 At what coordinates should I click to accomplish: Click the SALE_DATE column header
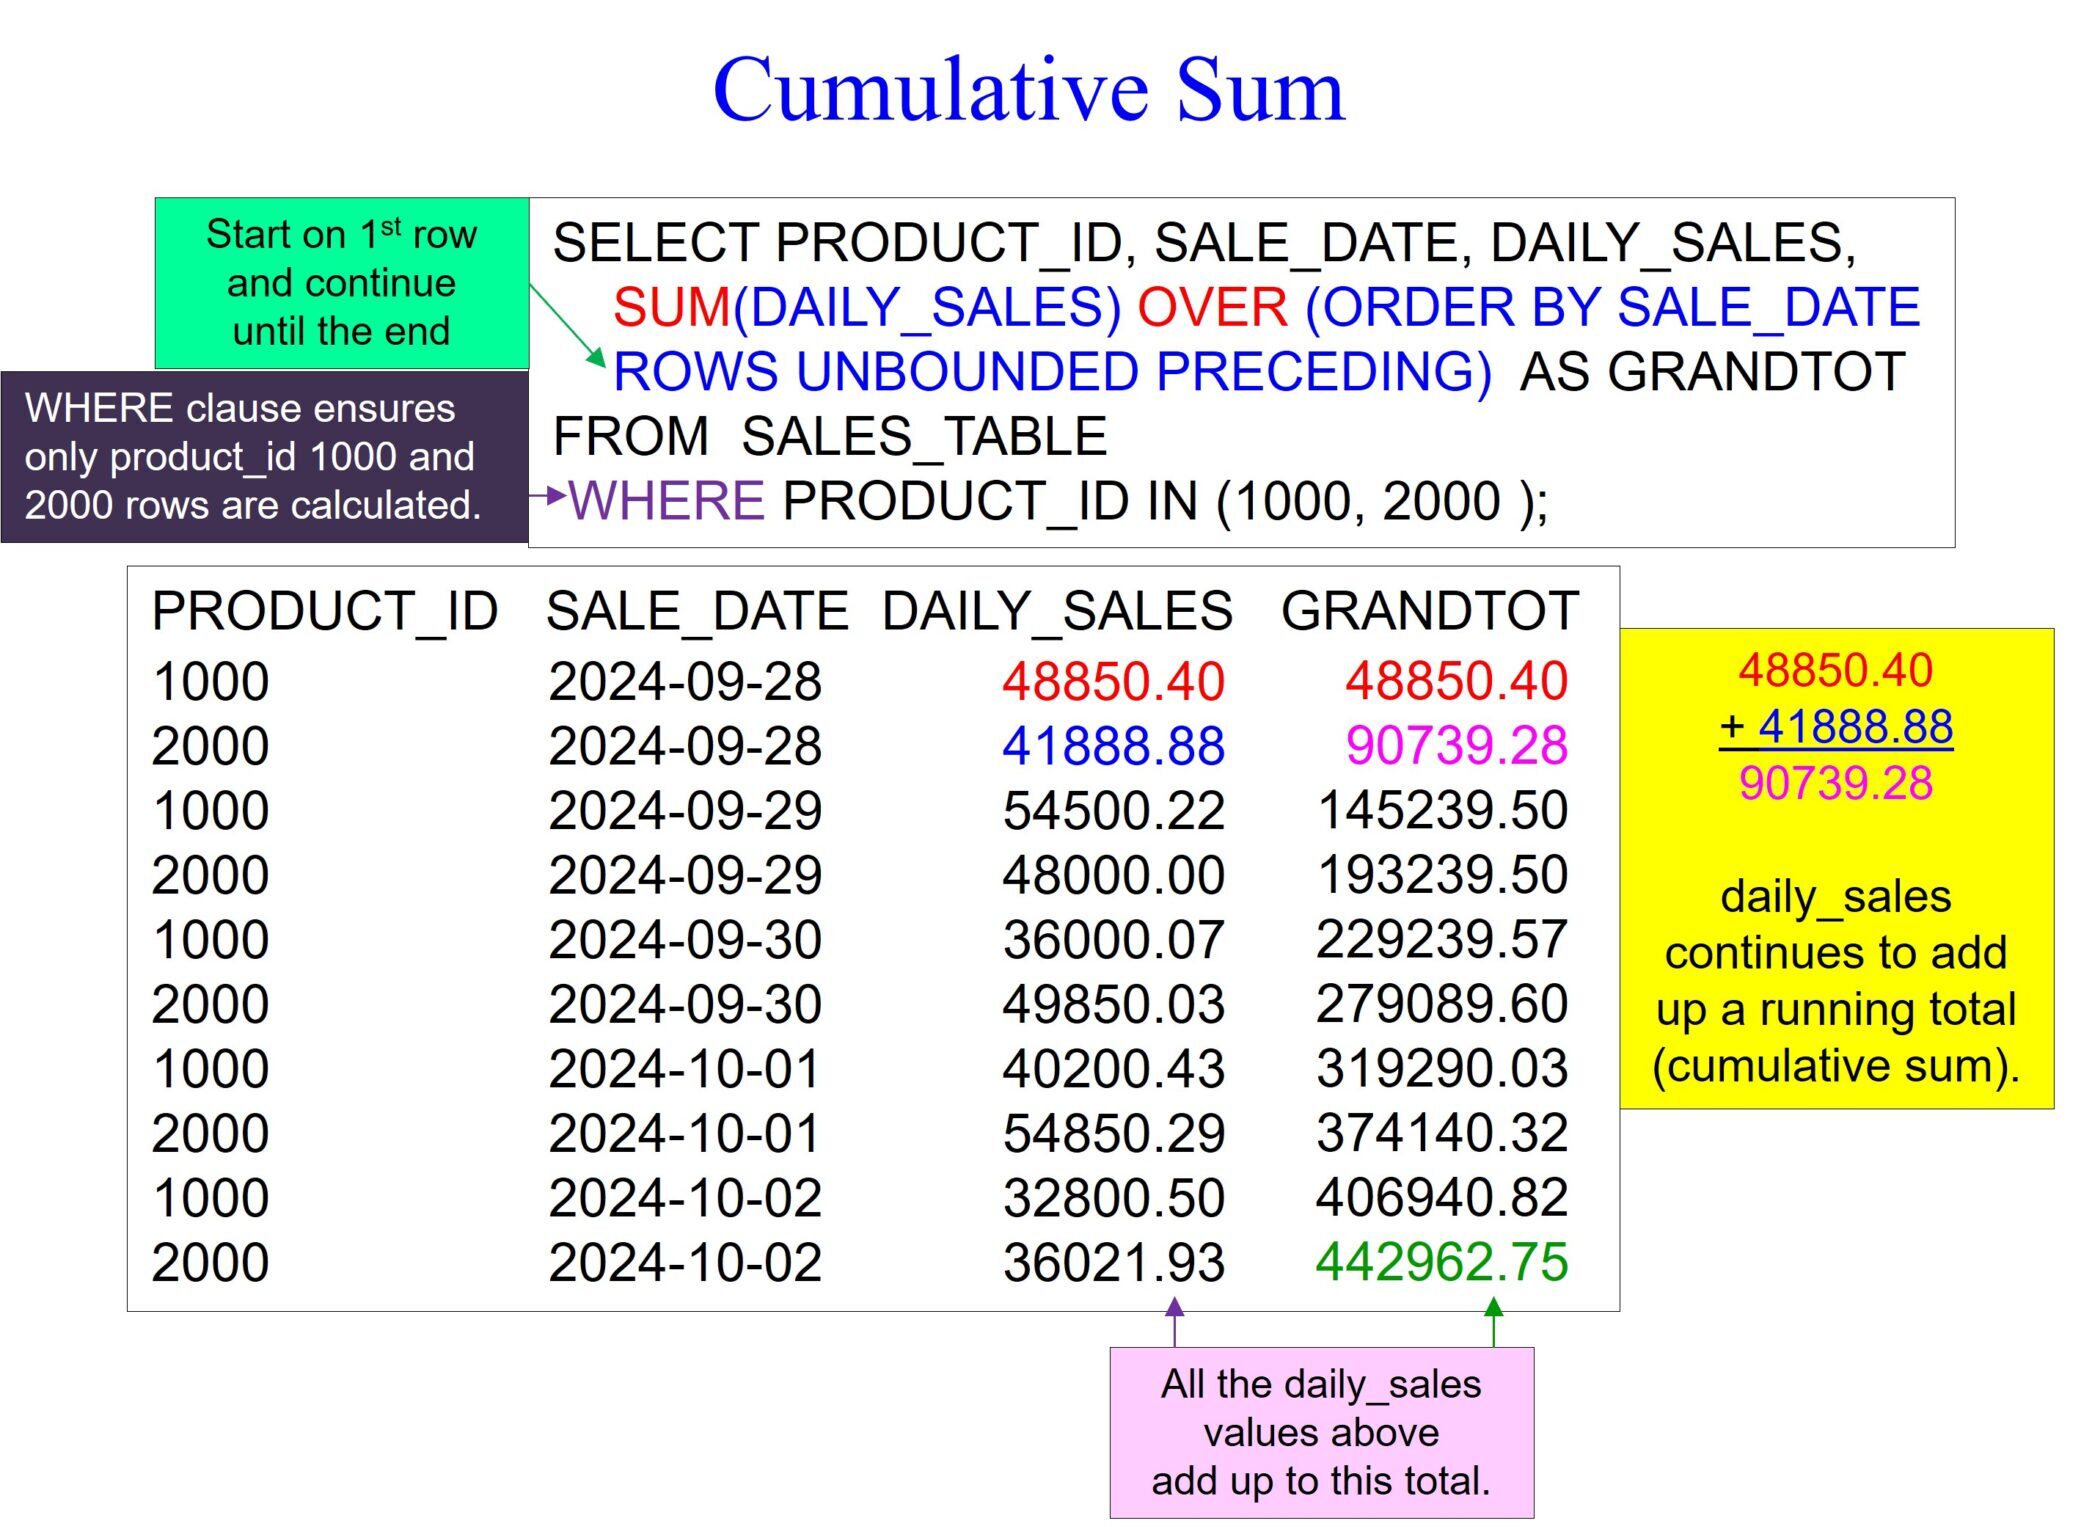click(x=697, y=611)
